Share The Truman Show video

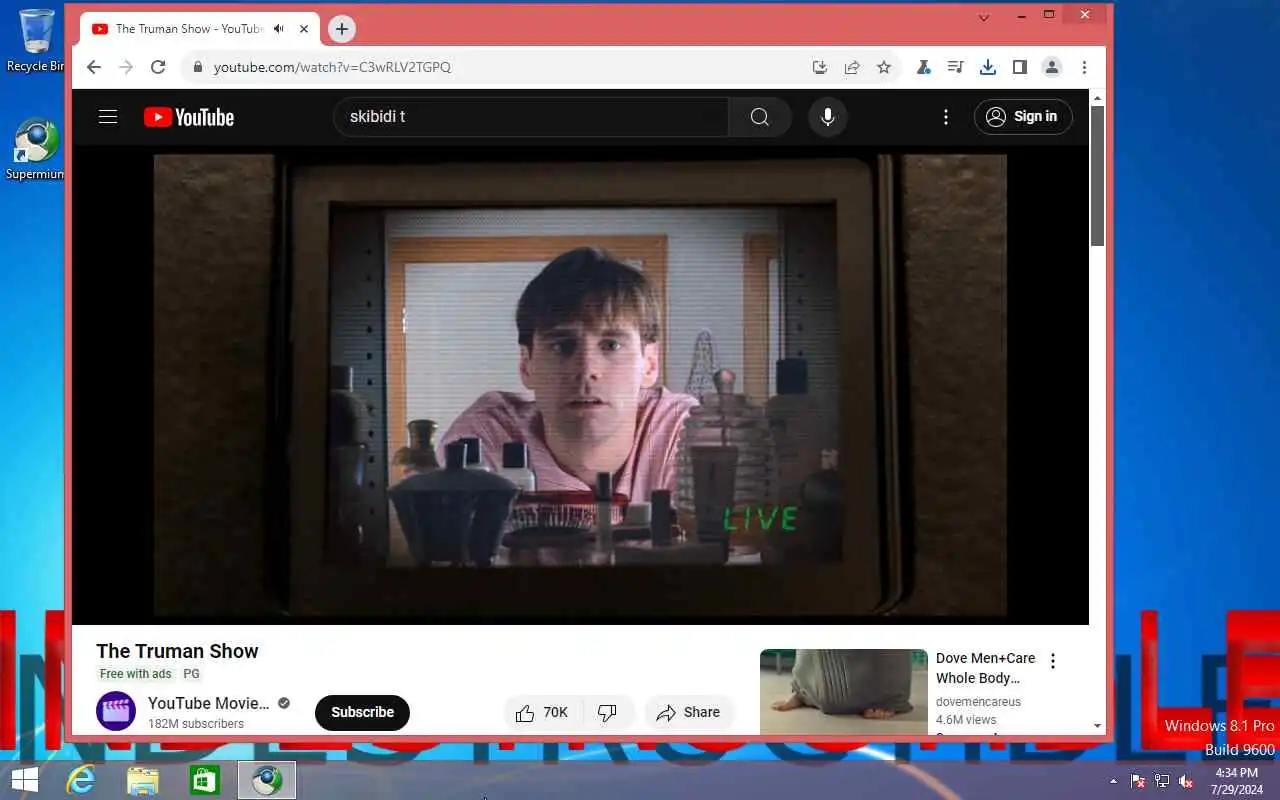coord(689,713)
